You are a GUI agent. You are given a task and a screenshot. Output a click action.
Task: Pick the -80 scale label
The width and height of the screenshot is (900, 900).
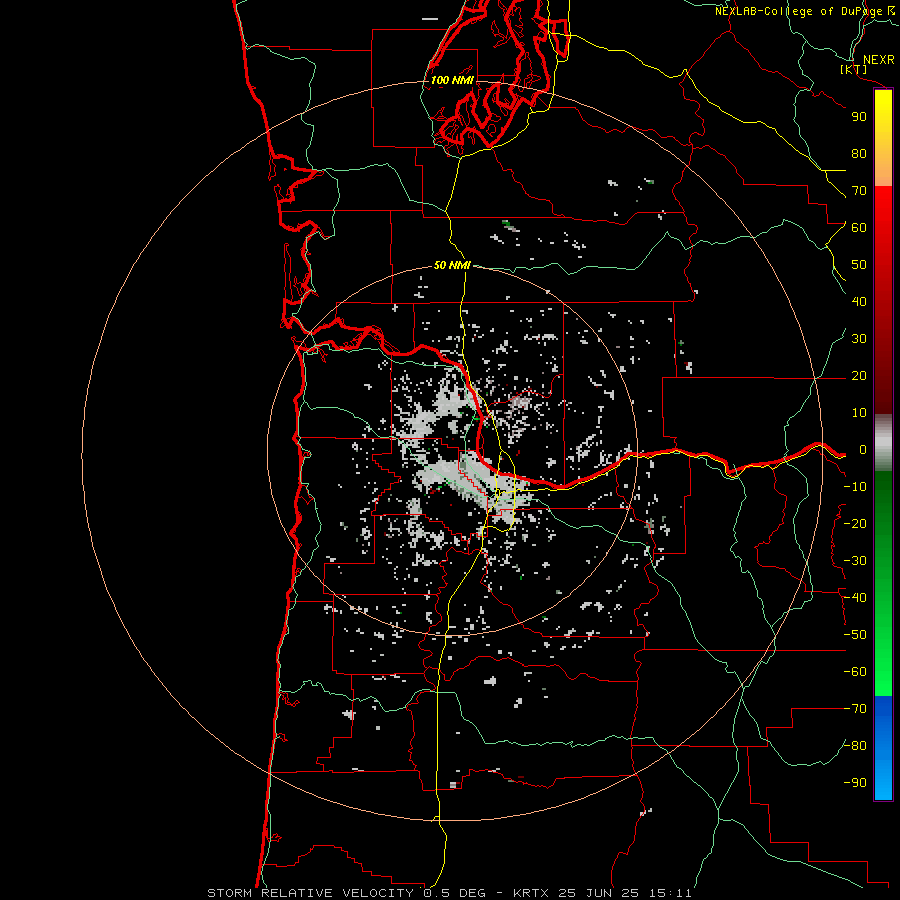pos(855,746)
